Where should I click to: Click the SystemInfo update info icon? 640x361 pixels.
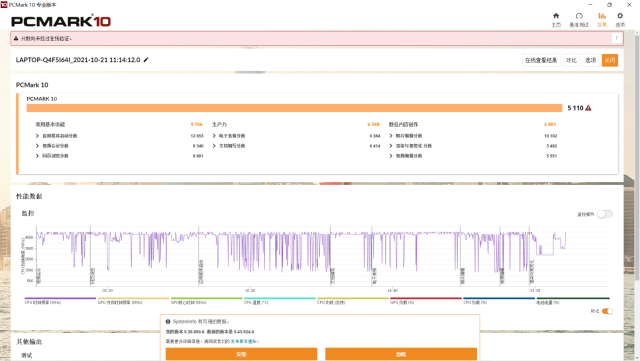(x=168, y=322)
